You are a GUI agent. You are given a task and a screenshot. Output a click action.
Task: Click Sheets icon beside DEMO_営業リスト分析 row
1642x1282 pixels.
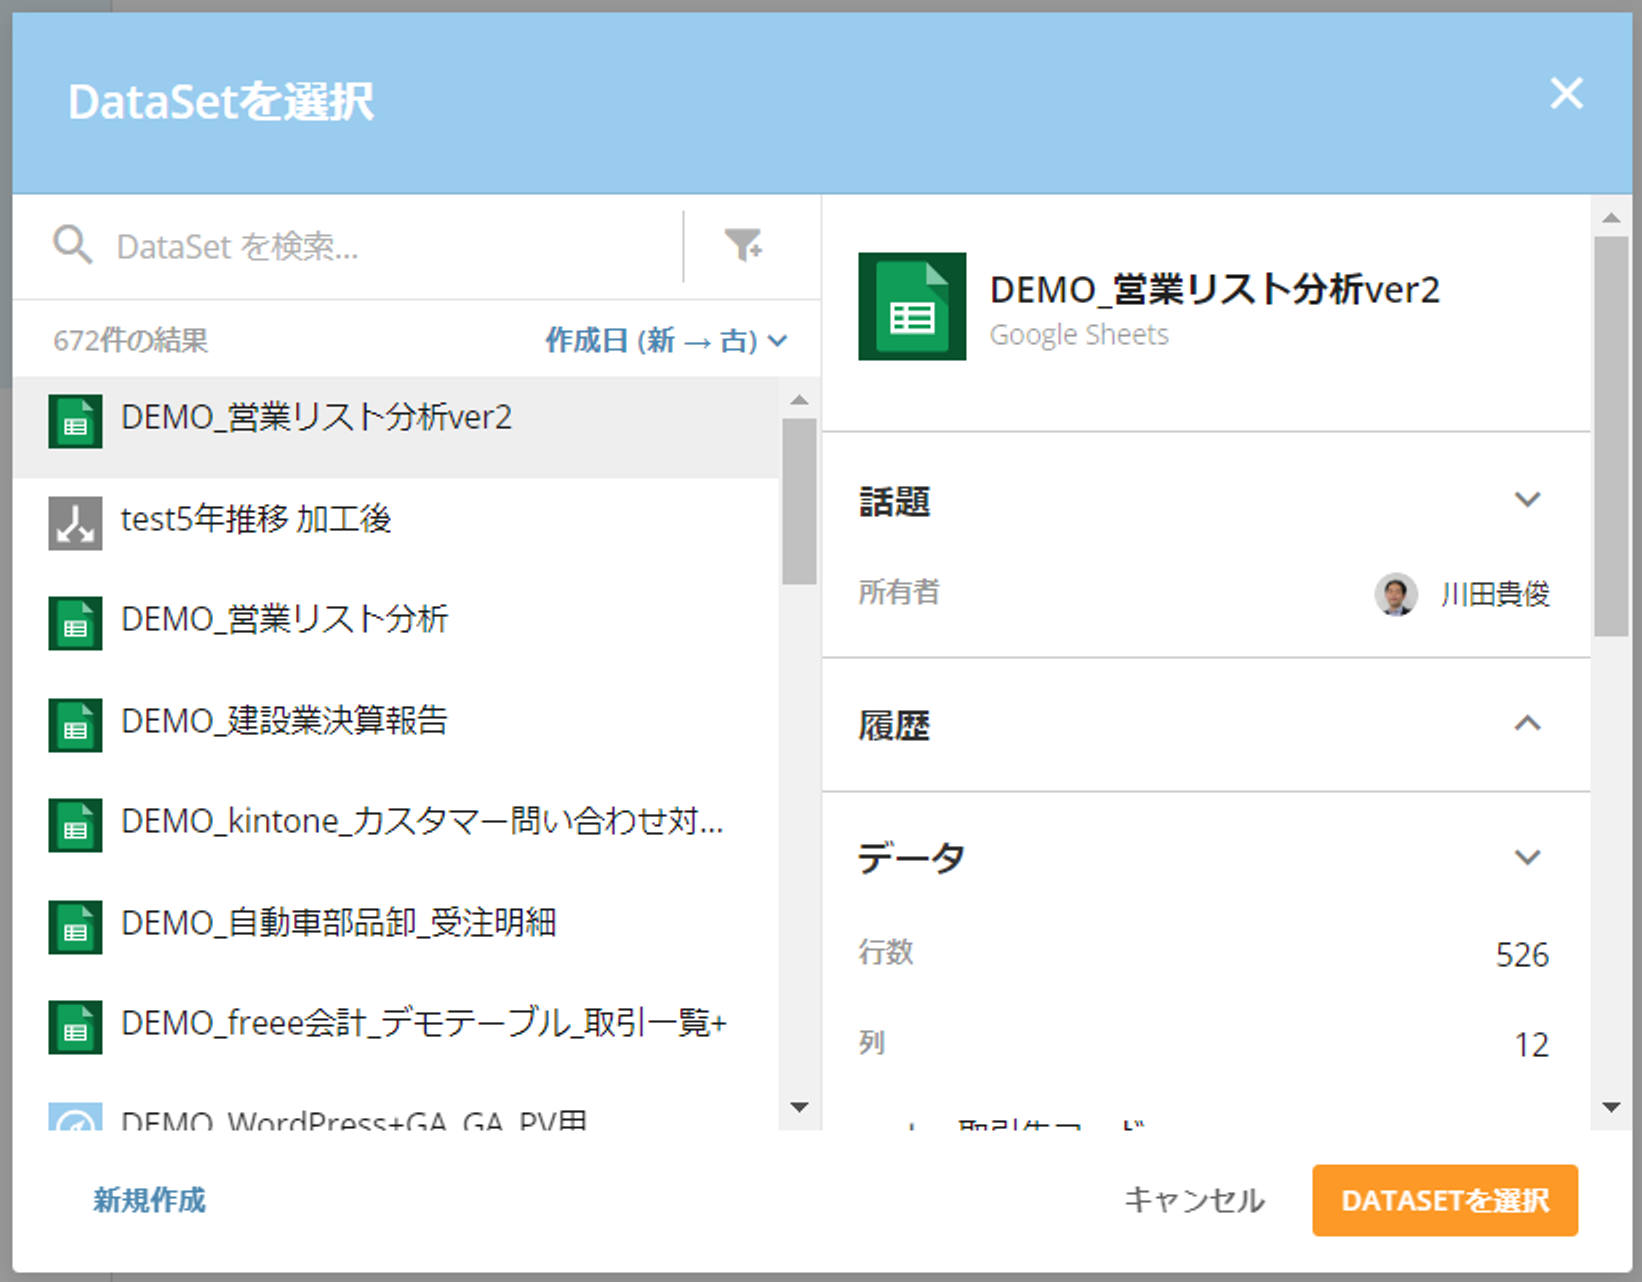(75, 623)
